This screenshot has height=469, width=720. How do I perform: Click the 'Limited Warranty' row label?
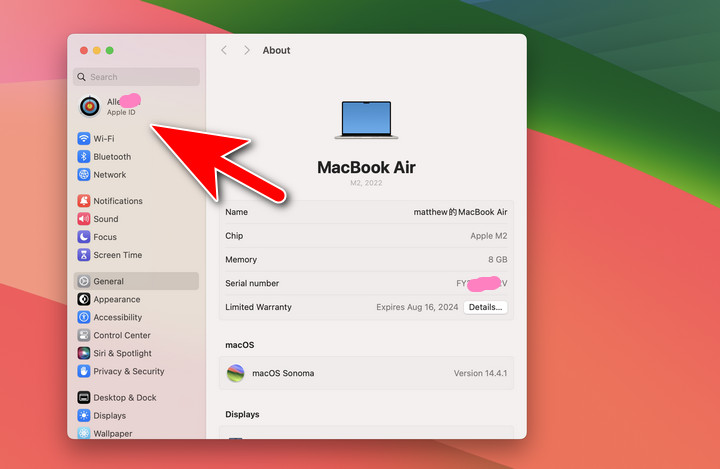point(258,307)
